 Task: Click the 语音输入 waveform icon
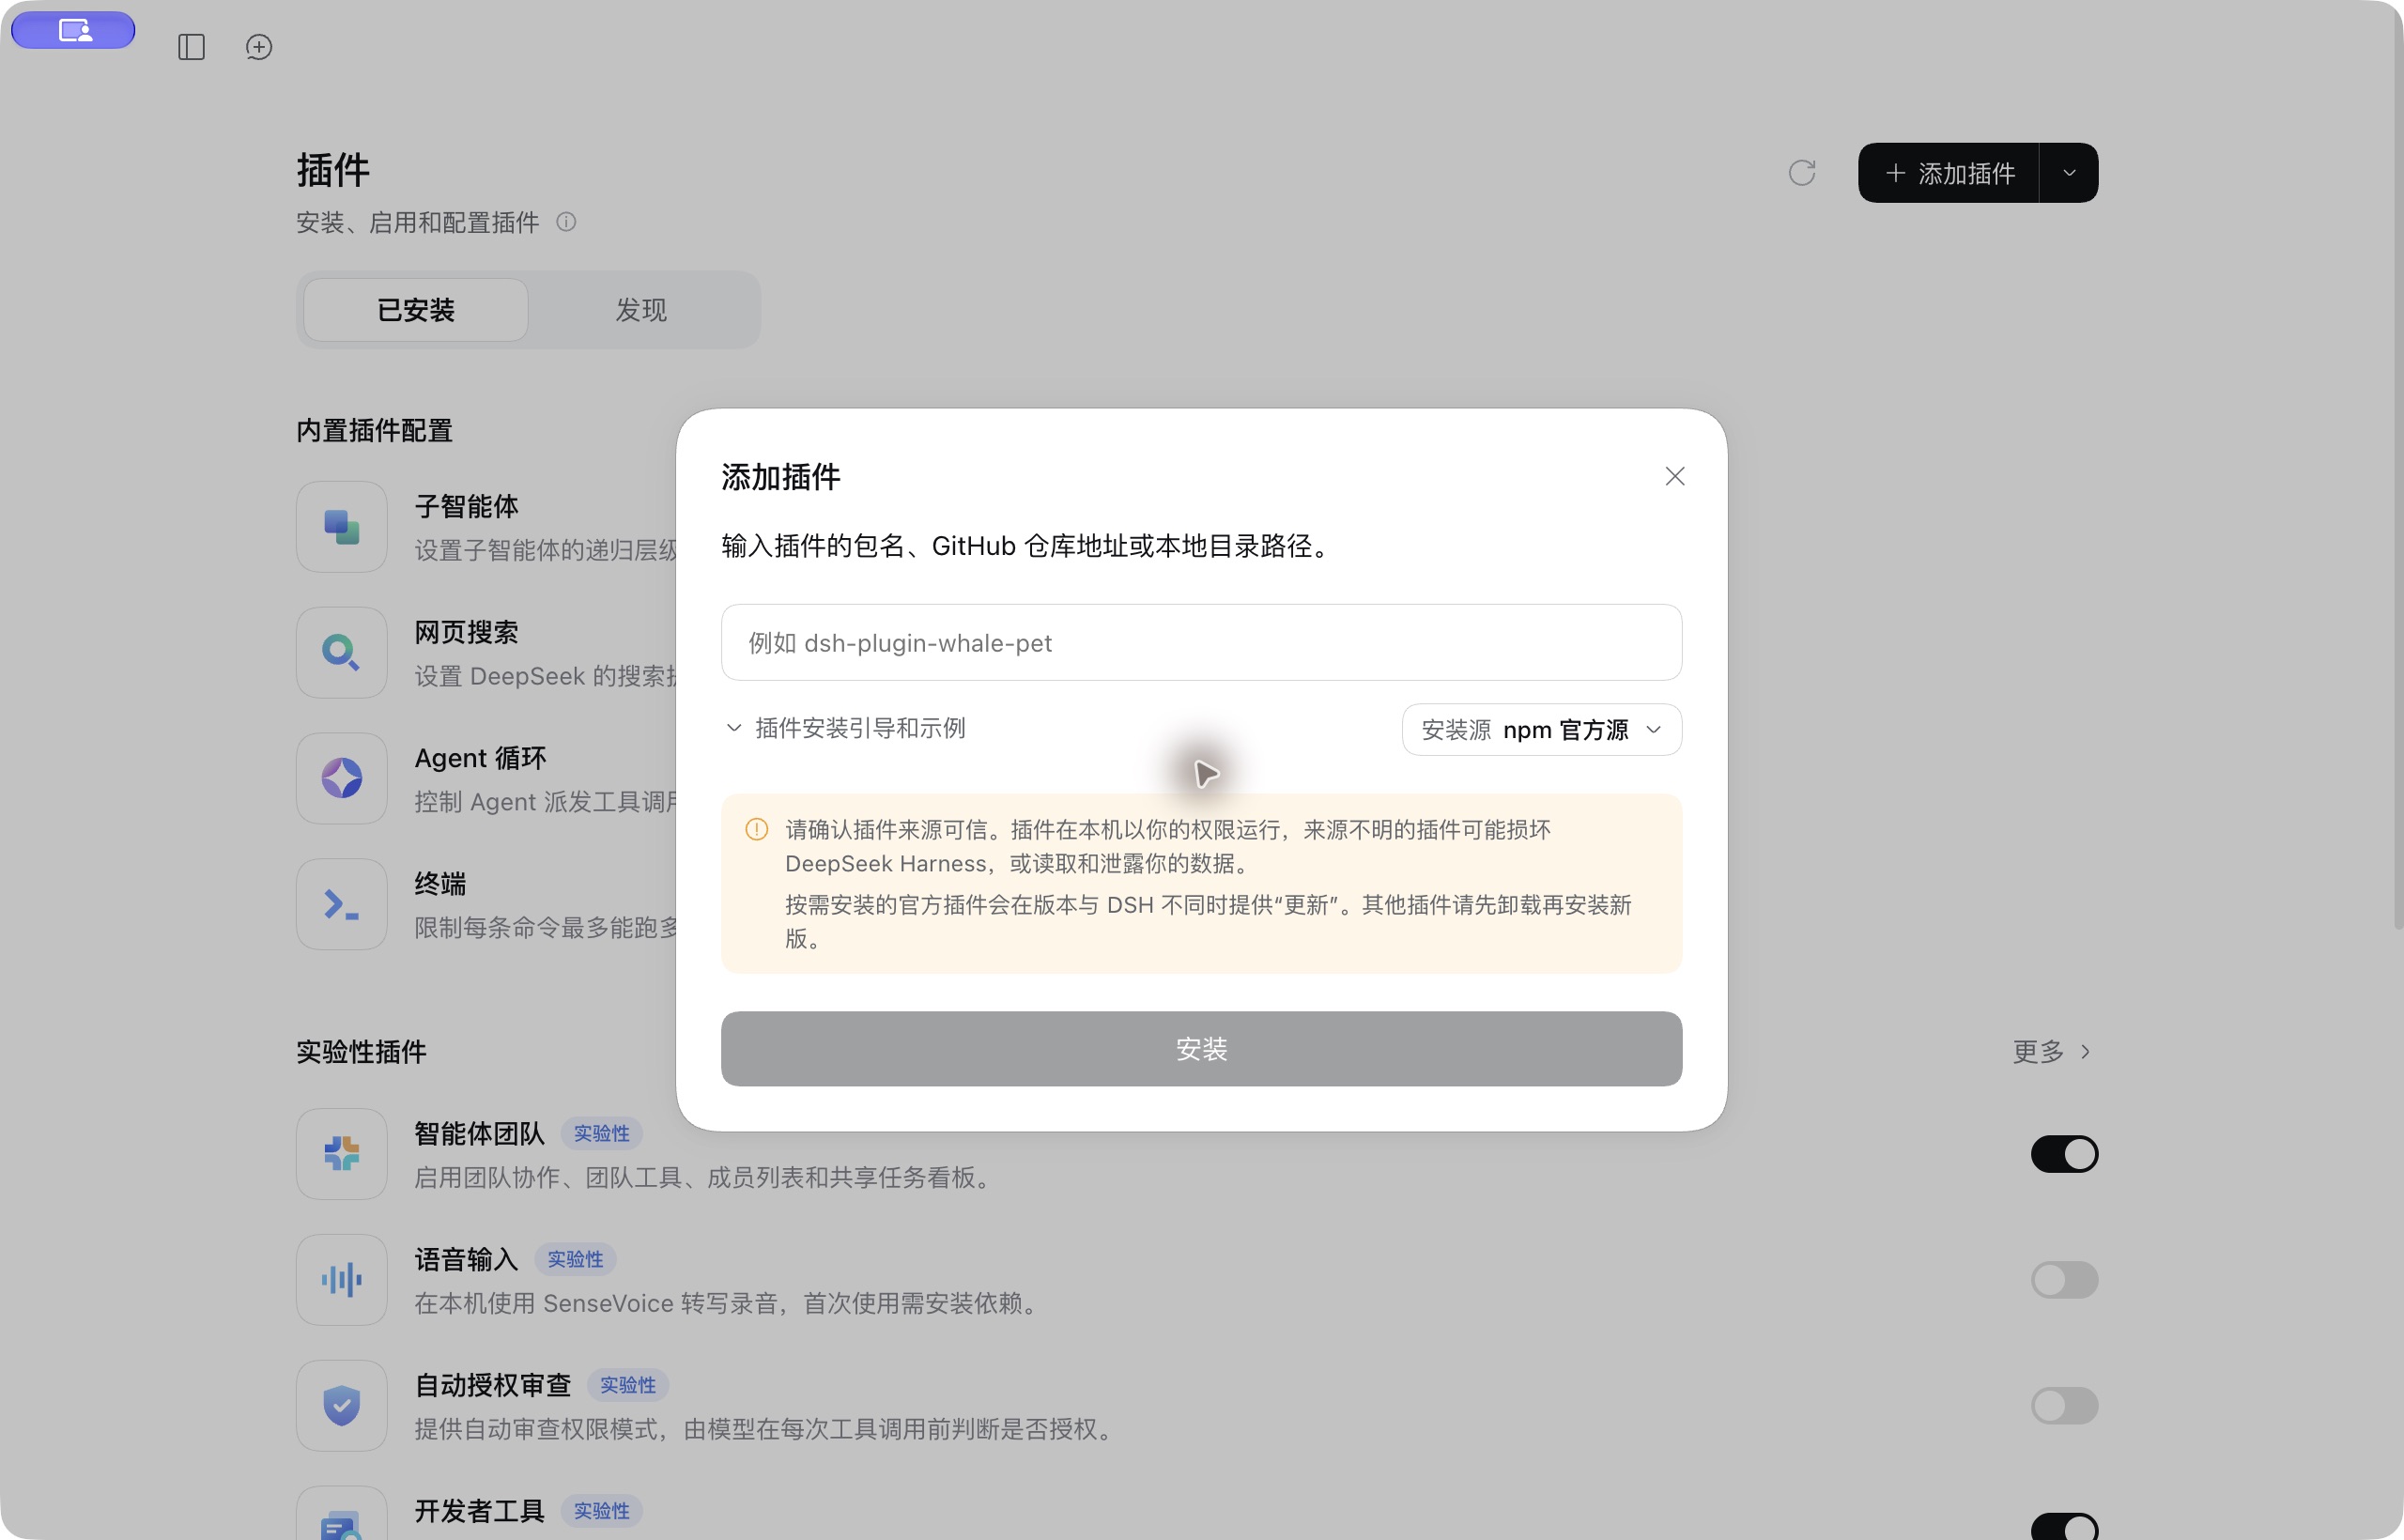pyautogui.click(x=341, y=1280)
